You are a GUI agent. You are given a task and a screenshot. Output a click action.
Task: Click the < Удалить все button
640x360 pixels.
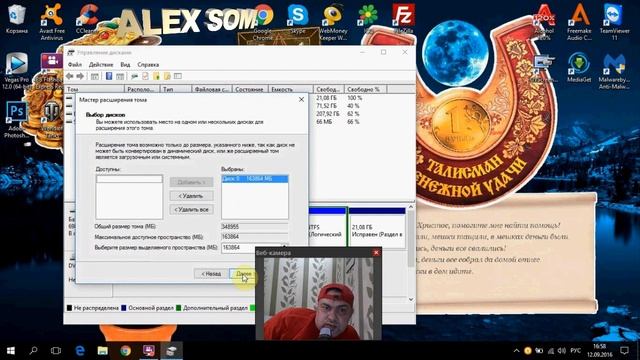(191, 209)
